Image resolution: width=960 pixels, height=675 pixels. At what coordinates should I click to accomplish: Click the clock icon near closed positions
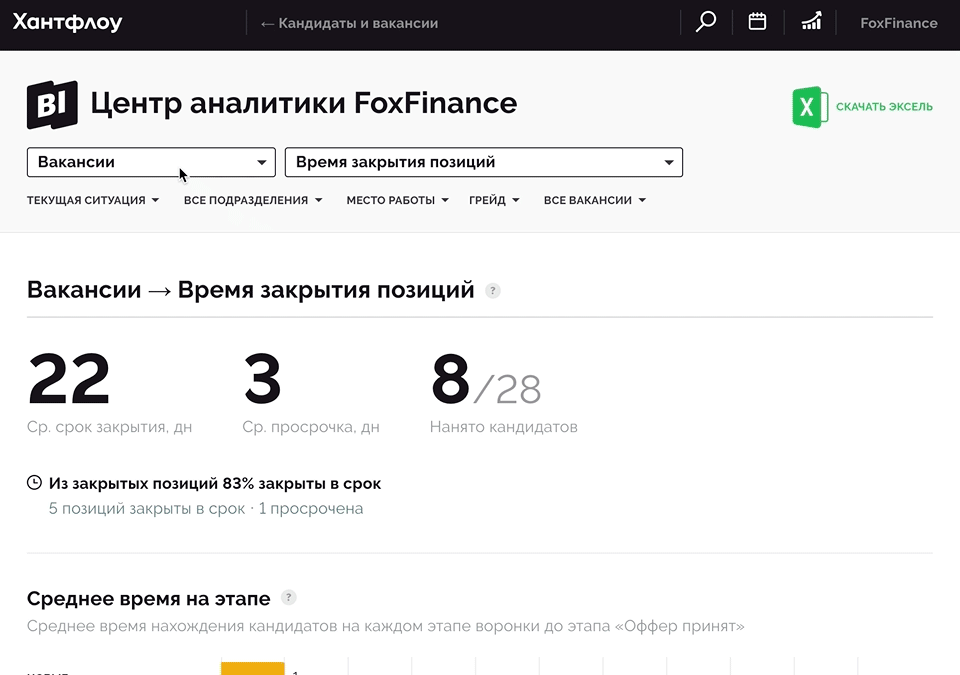click(35, 483)
